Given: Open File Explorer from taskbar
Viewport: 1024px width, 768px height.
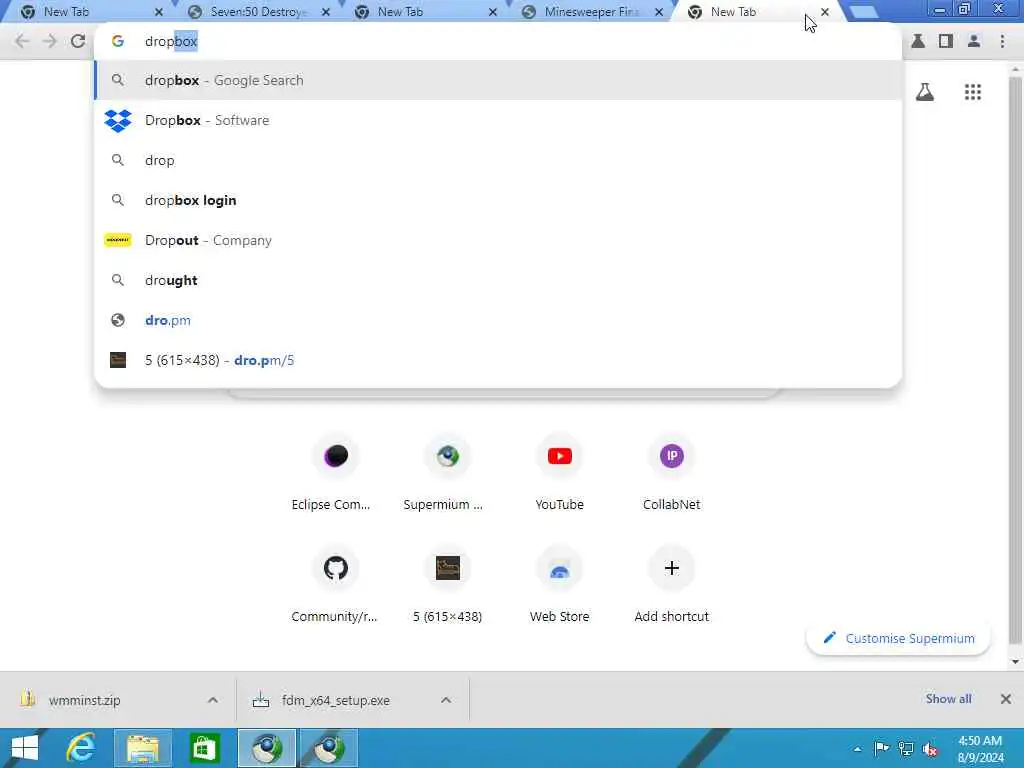Looking at the screenshot, I should (x=143, y=748).
